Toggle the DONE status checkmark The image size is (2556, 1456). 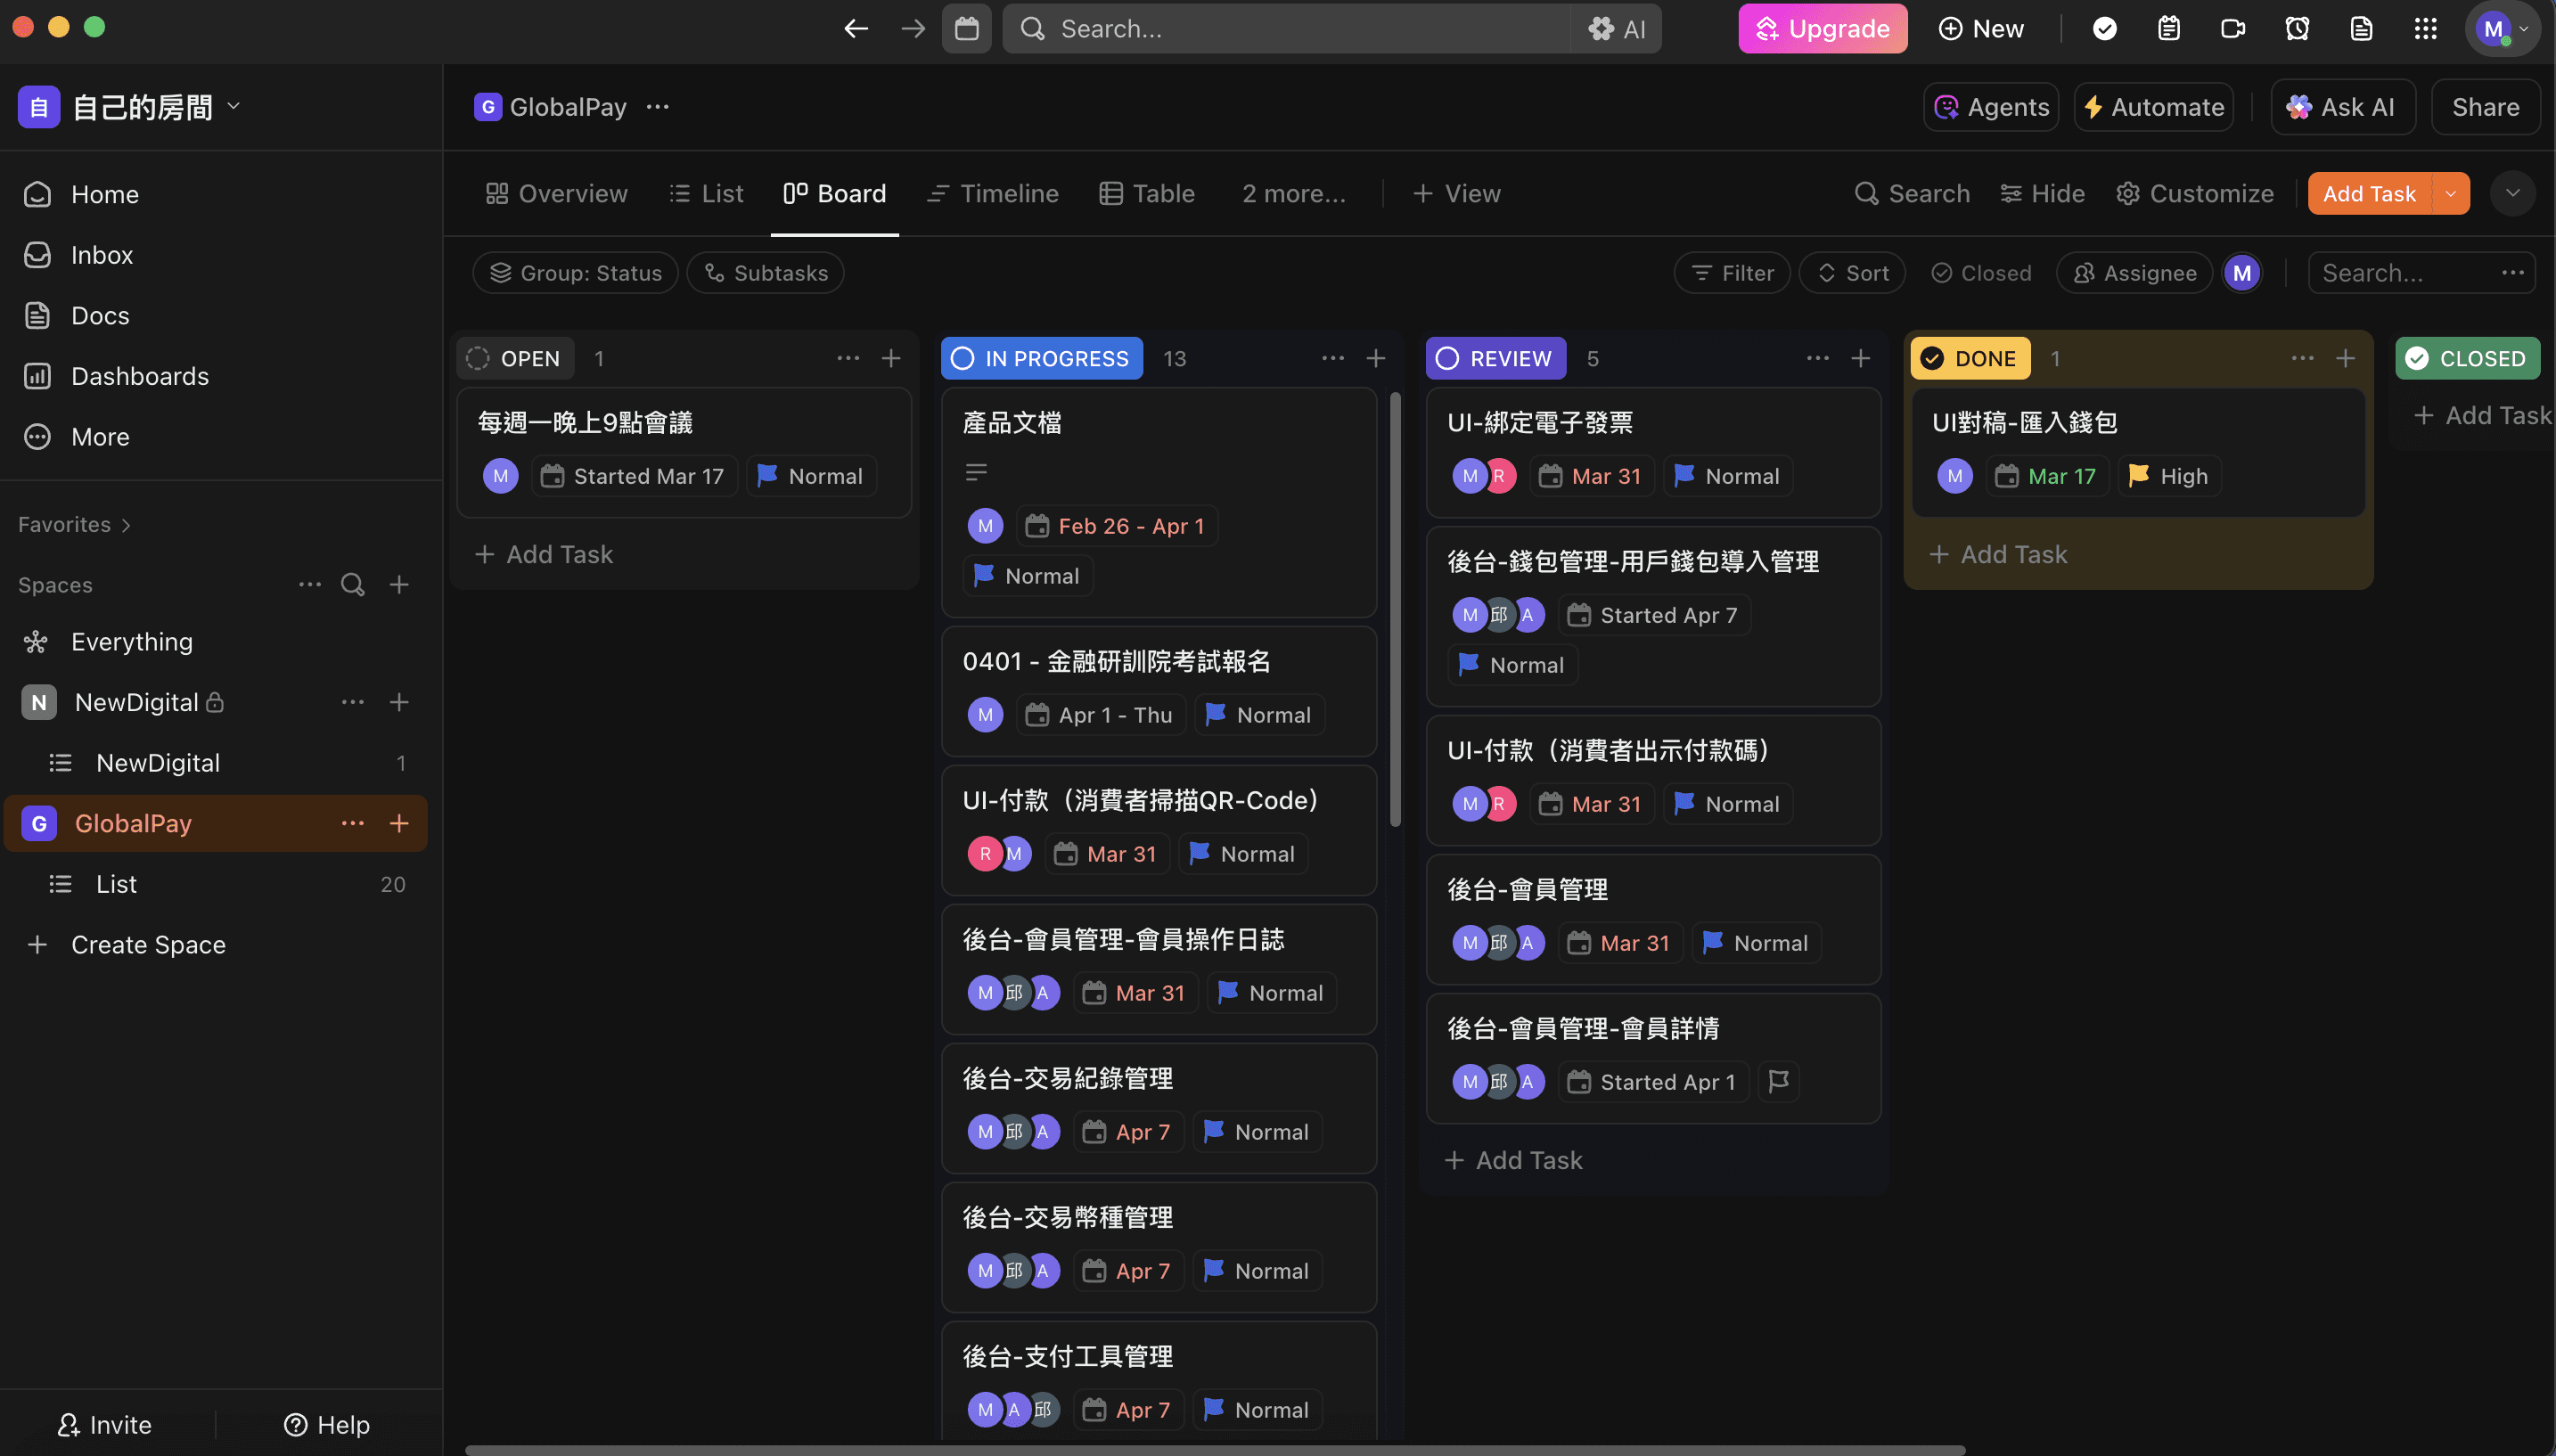click(x=1932, y=358)
